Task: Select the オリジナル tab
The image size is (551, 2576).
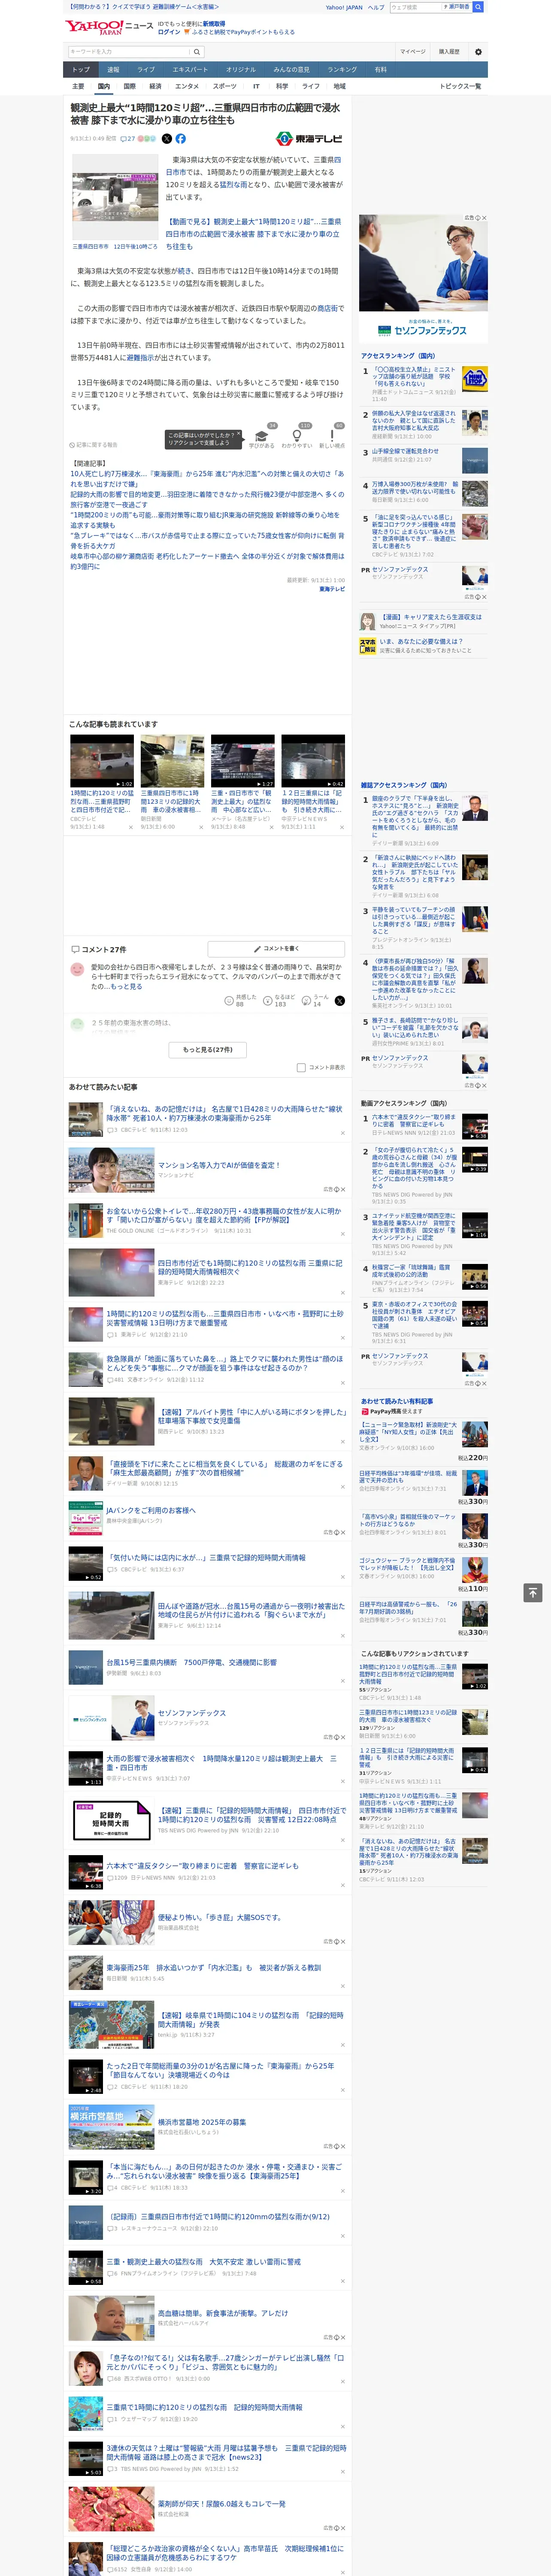Action: (241, 69)
